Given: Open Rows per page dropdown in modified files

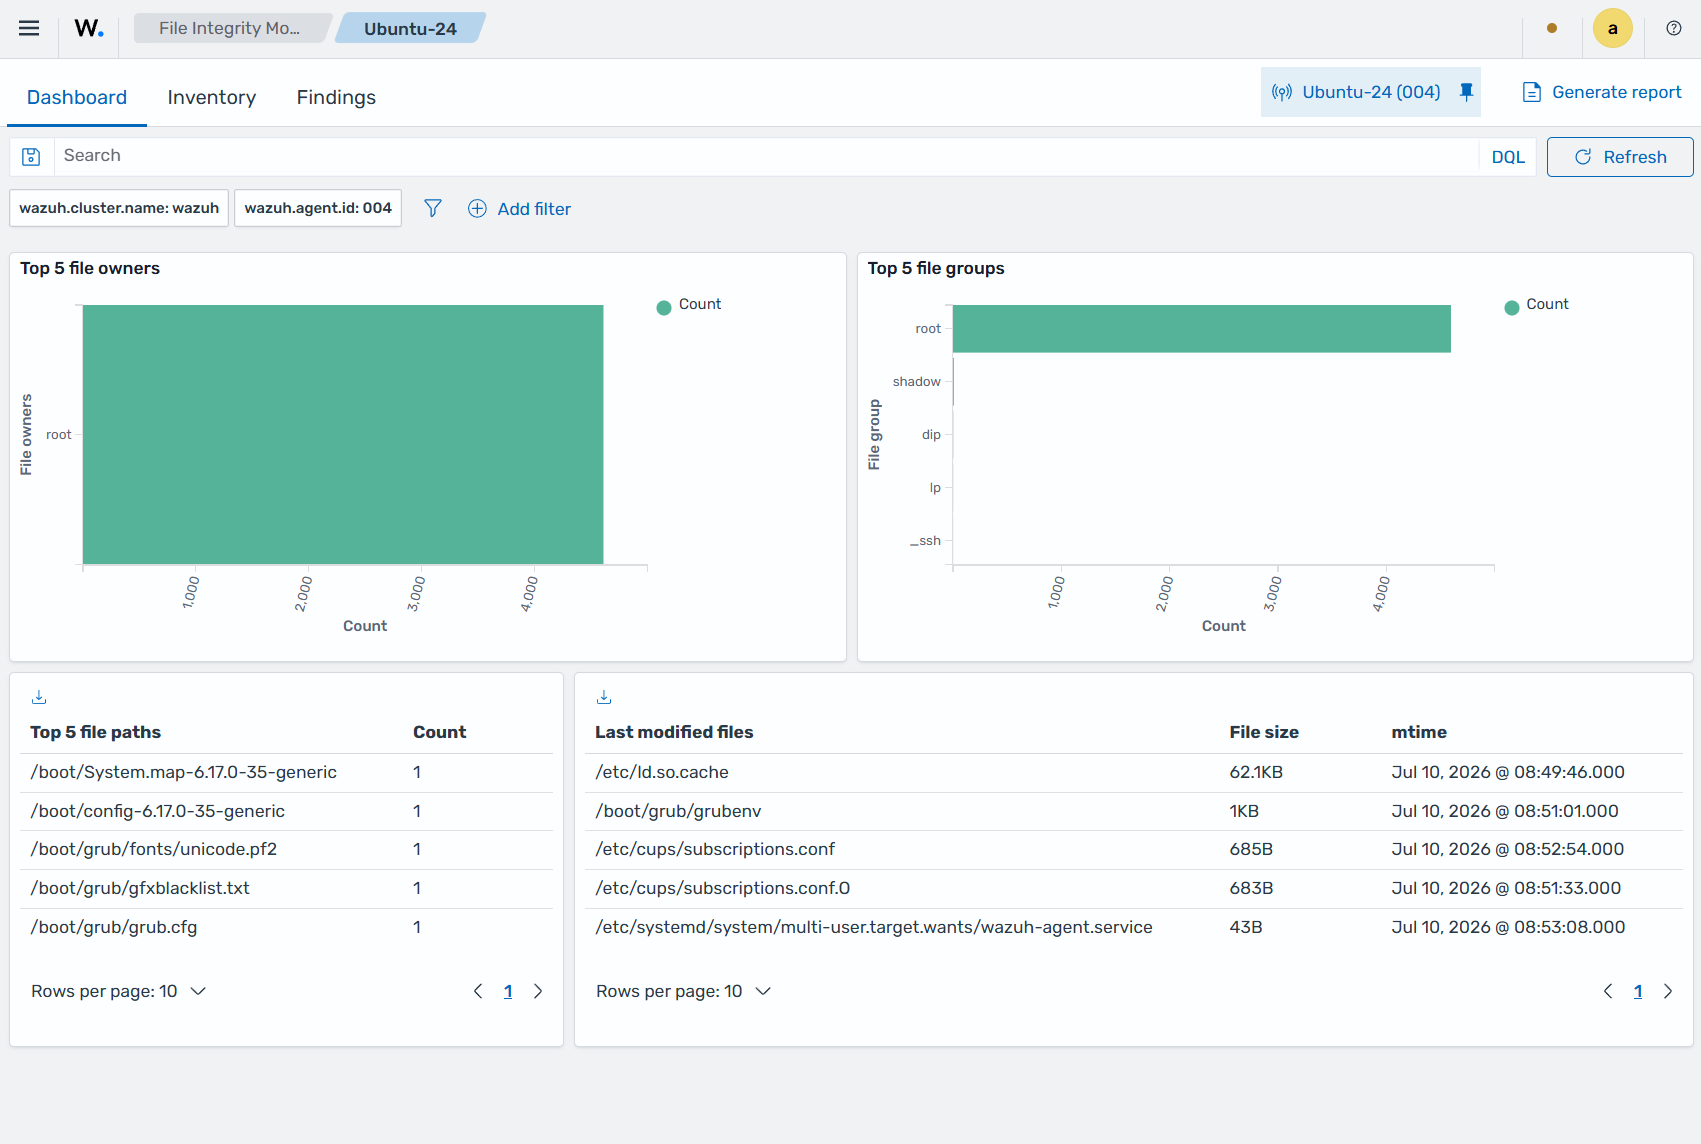Looking at the screenshot, I should click(683, 991).
